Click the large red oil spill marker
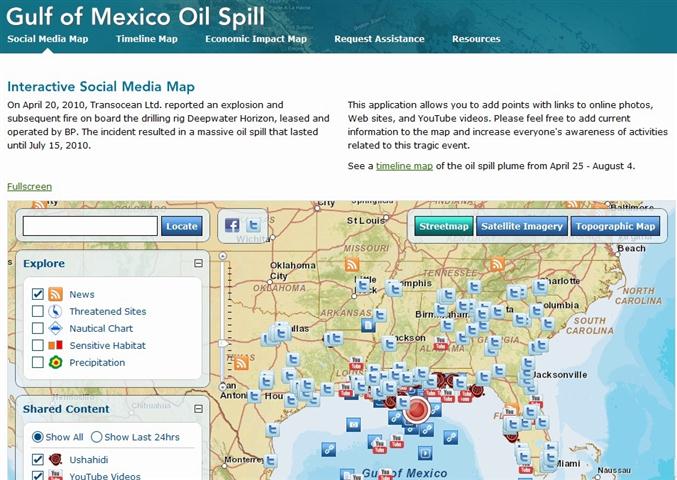Screen dimensions: 677x480 [417, 410]
